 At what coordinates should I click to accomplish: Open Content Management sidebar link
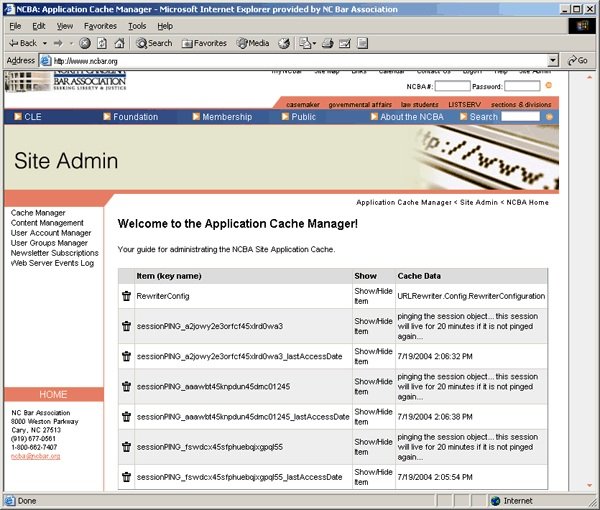tap(47, 223)
